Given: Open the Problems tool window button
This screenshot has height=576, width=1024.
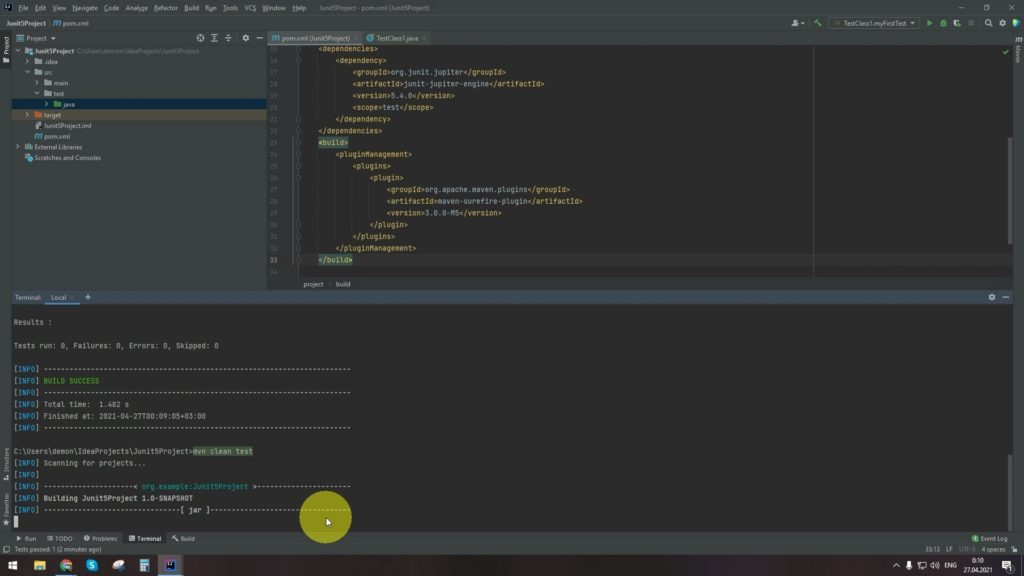Looking at the screenshot, I should [101, 539].
